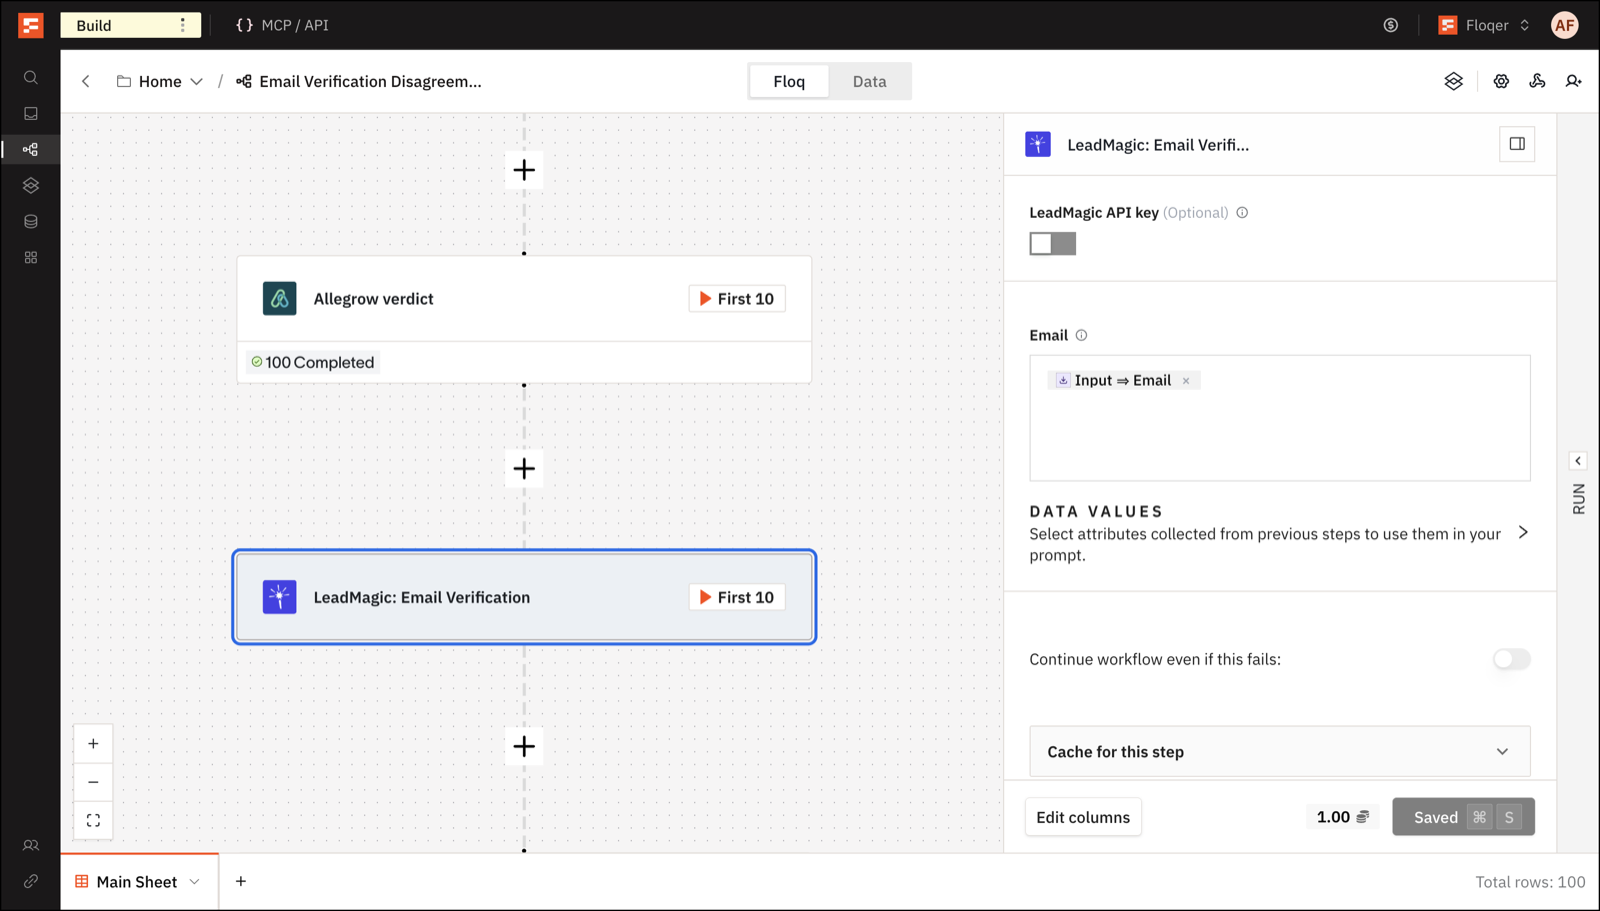Screen dimensions: 1600x911
Task: Enable continue workflow even if this fails
Action: 1511,659
